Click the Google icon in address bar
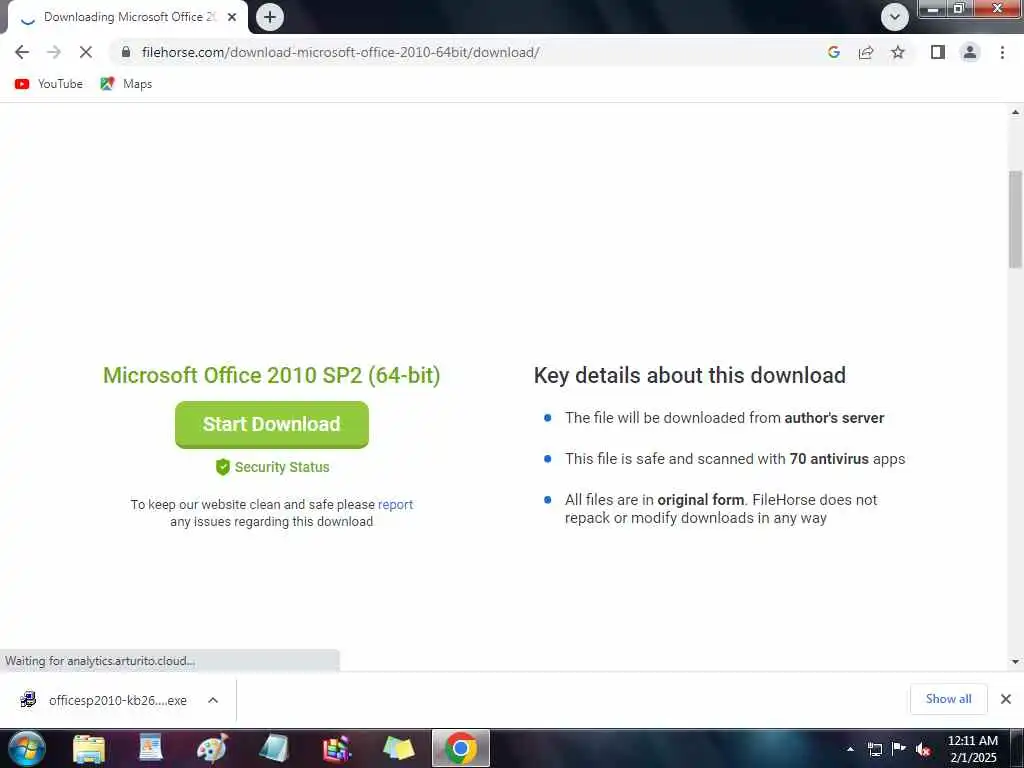Image resolution: width=1024 pixels, height=768 pixels. point(833,52)
